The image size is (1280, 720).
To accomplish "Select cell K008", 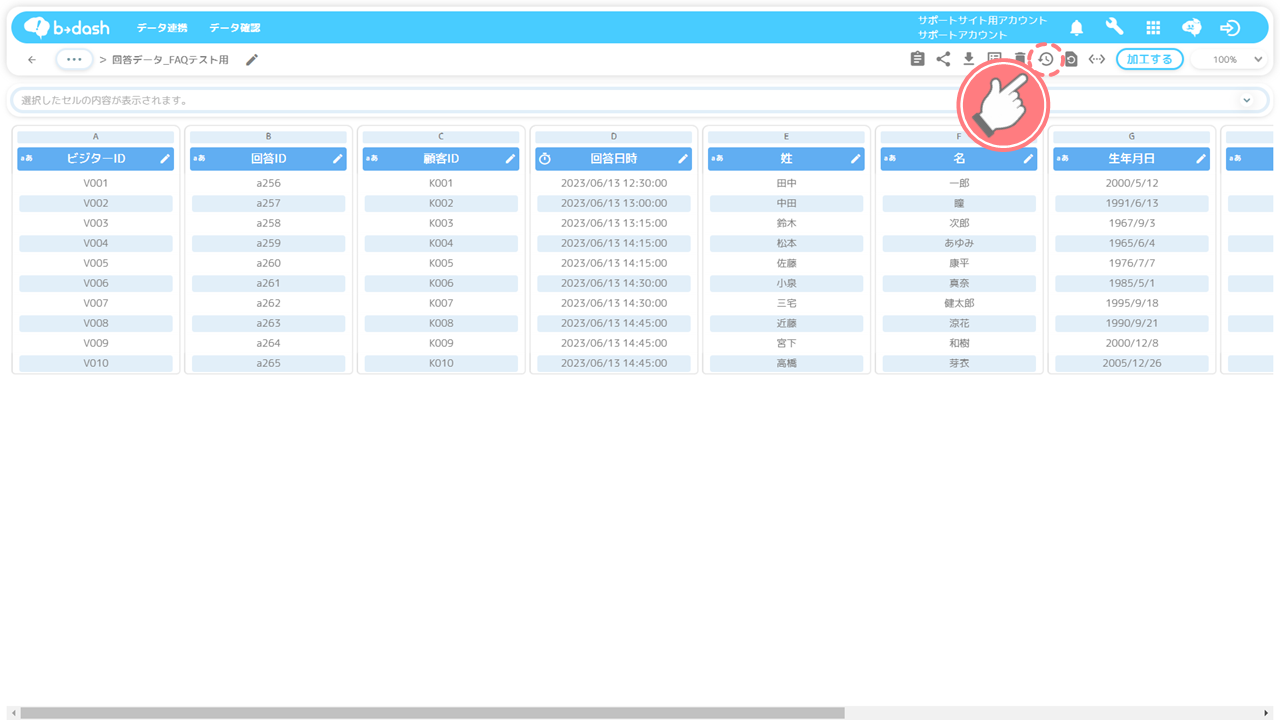I will coord(441,323).
